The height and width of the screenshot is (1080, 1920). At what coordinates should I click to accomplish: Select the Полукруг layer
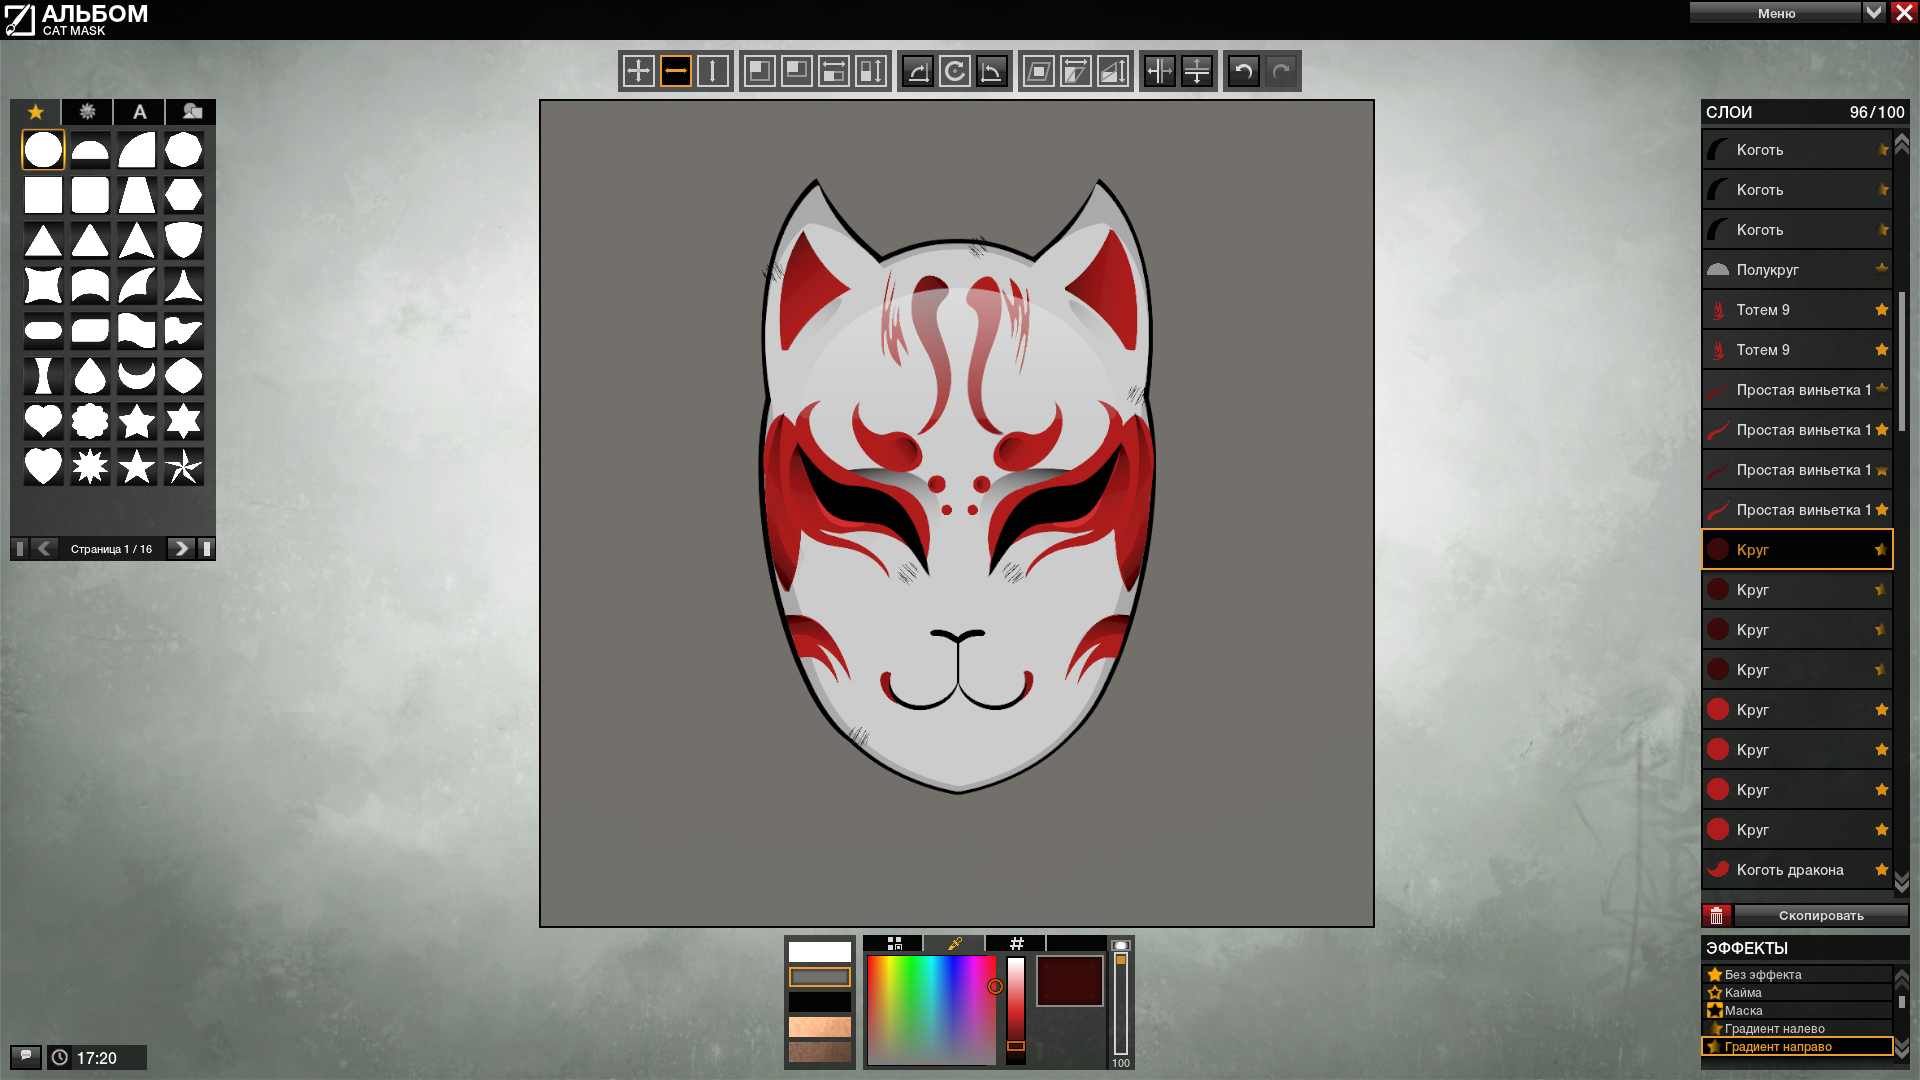click(x=1797, y=270)
